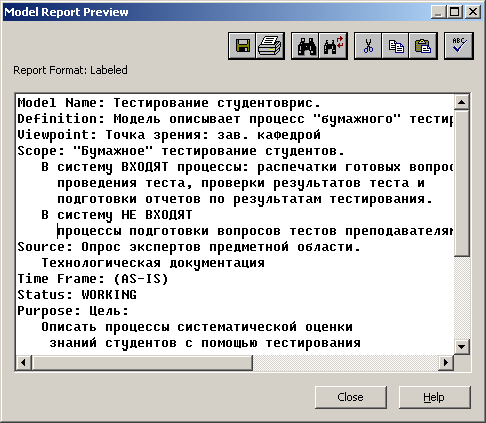
Task: Minimize the Model Report Preview window
Action: click(x=438, y=12)
